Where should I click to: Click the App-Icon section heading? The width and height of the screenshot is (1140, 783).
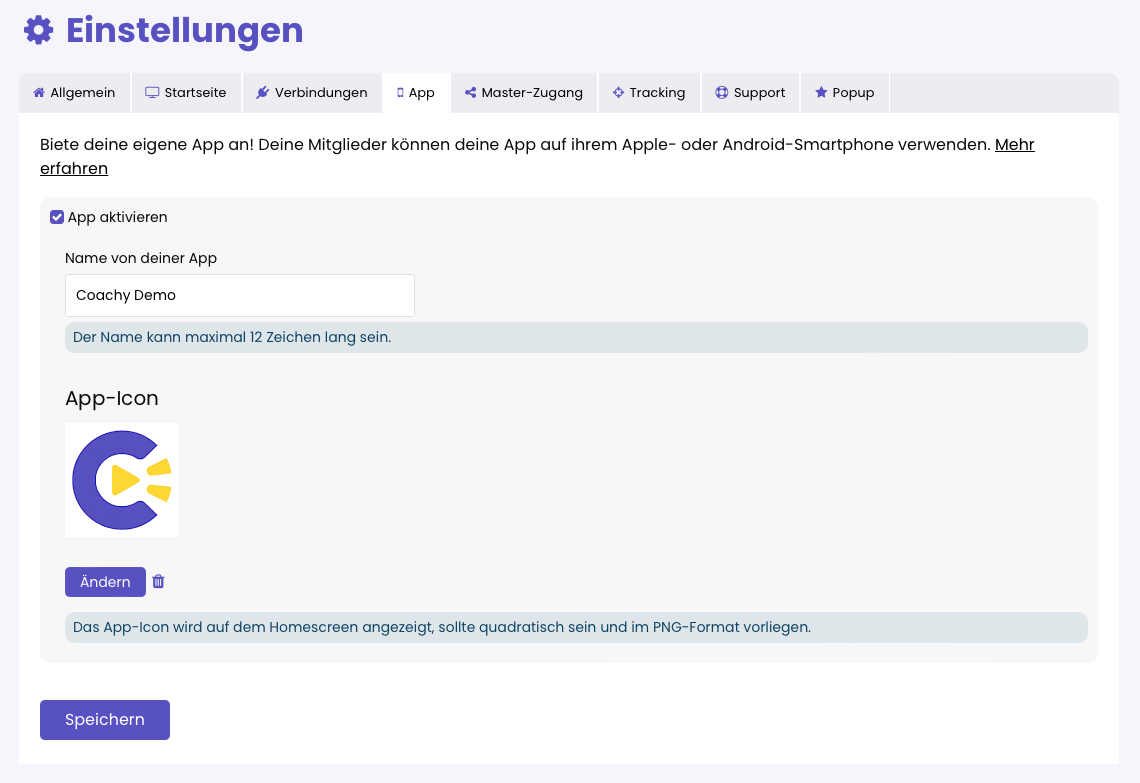click(112, 398)
